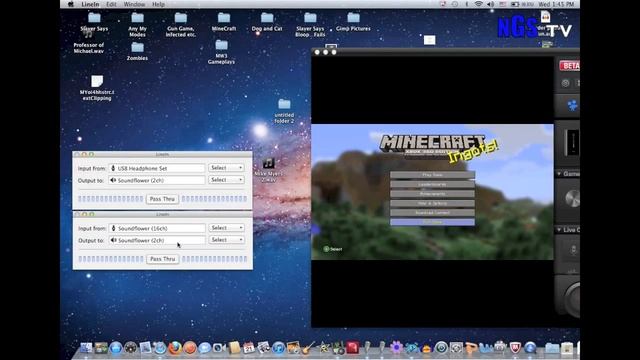Viewport: 640px width, 360px height.
Task: Open iCal calendar from the Dock
Action: 249,348
